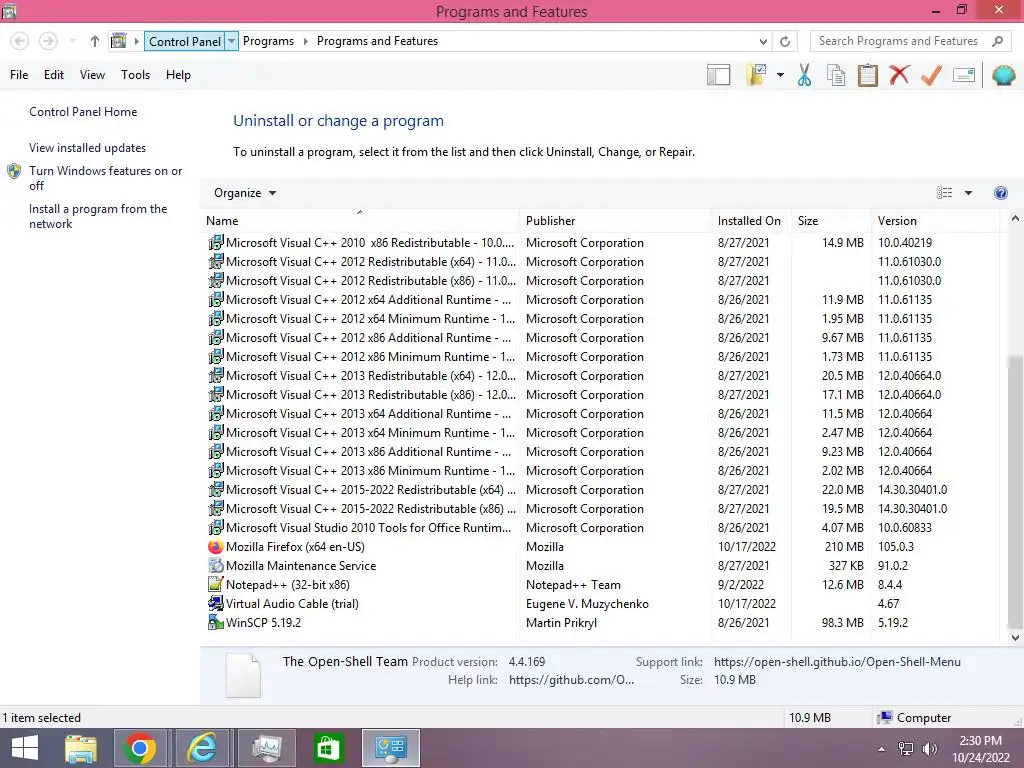Open File Explorer from taskbar

click(x=81, y=748)
